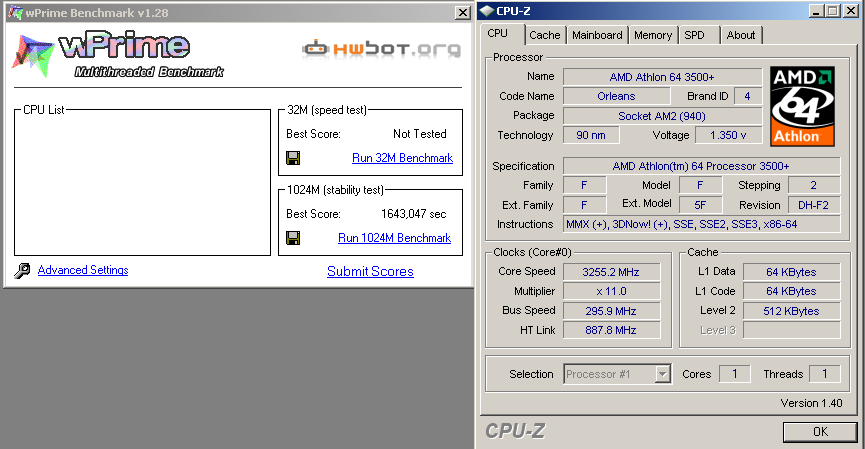Screen dimensions: 865x449
Task: Click the L1 Code value 64 KBytes
Action: point(791,291)
